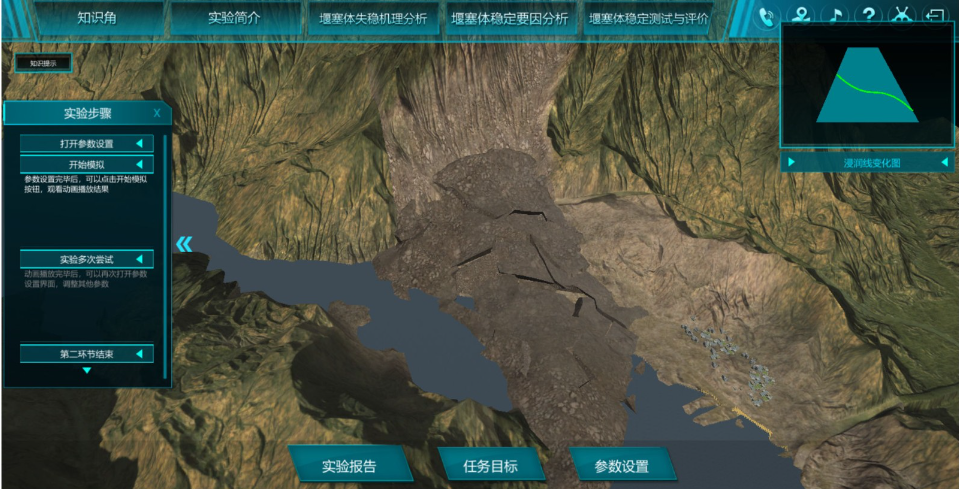Open help via question mark icon

point(868,16)
